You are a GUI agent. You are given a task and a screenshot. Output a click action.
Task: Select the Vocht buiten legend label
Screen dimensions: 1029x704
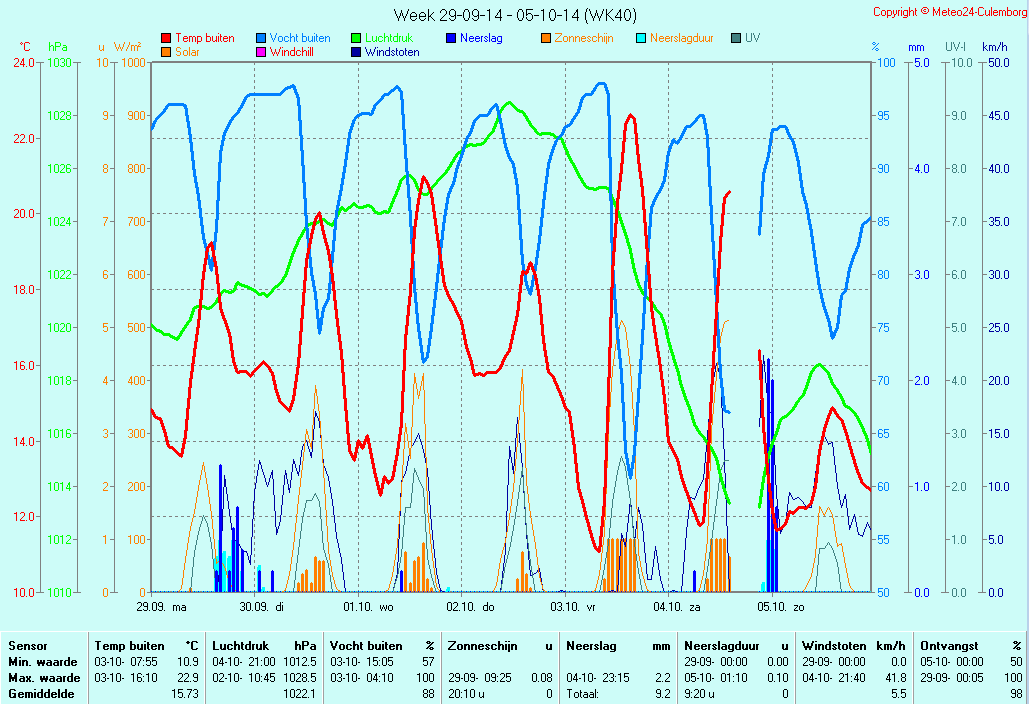[x=300, y=38]
